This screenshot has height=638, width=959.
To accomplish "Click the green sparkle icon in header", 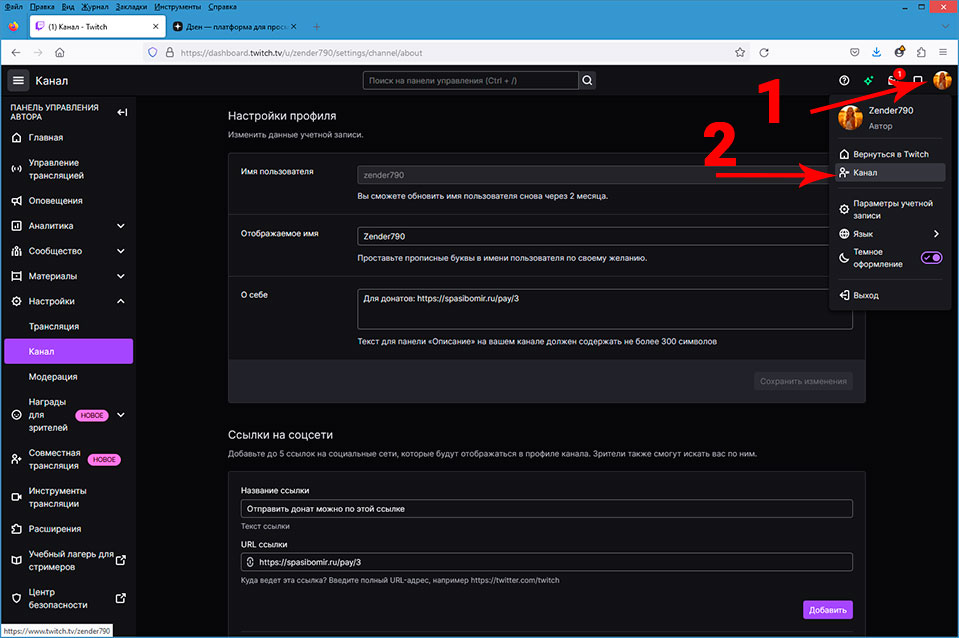I will [x=868, y=80].
